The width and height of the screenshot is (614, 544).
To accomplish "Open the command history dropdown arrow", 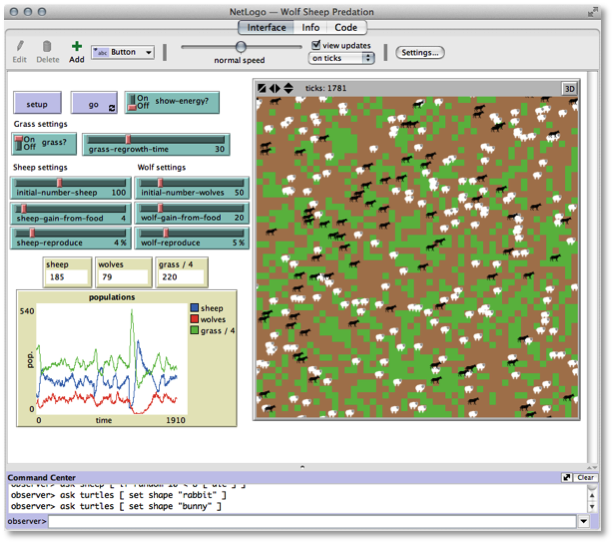I will (x=583, y=521).
